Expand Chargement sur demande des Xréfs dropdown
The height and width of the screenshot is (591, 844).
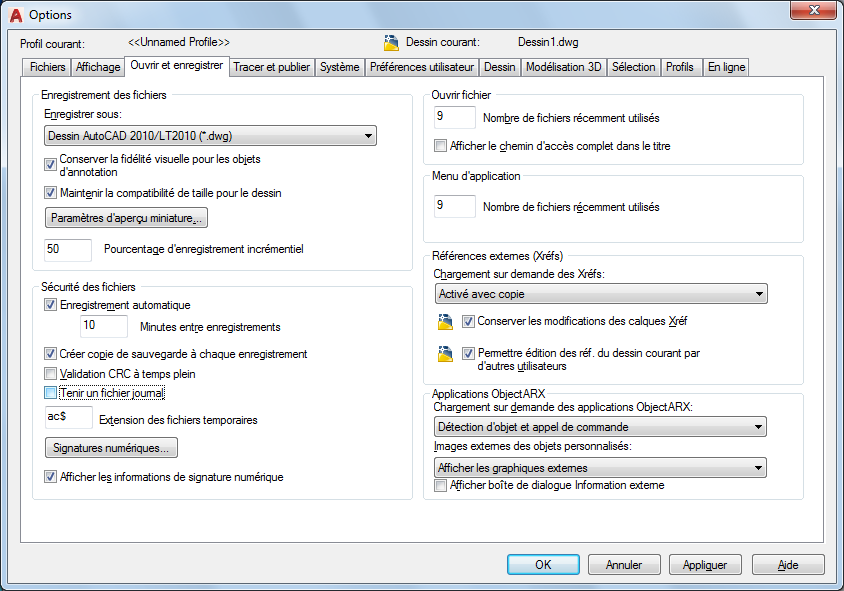click(x=601, y=294)
